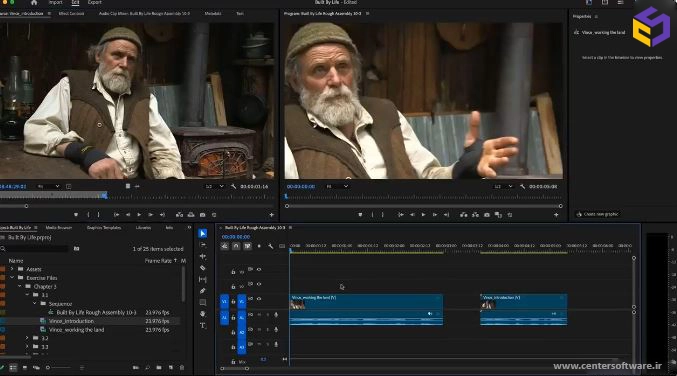The image size is (677, 376).
Task: Lock video track V1
Action: click(233, 301)
